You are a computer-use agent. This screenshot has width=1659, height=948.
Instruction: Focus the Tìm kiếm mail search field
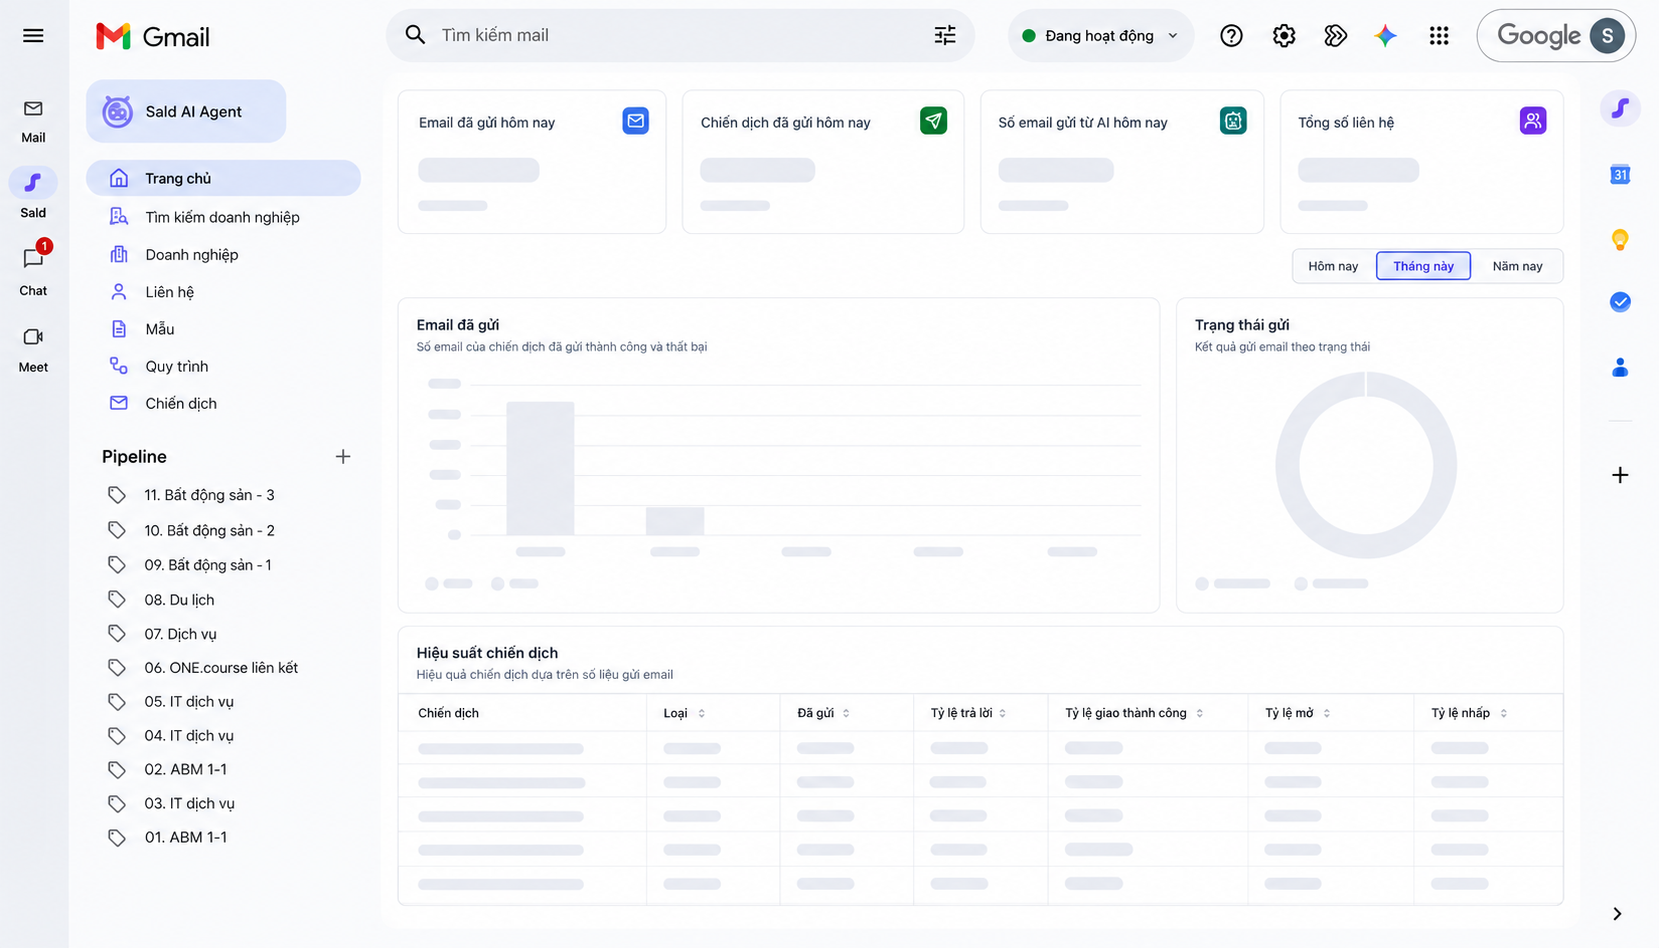click(x=680, y=36)
